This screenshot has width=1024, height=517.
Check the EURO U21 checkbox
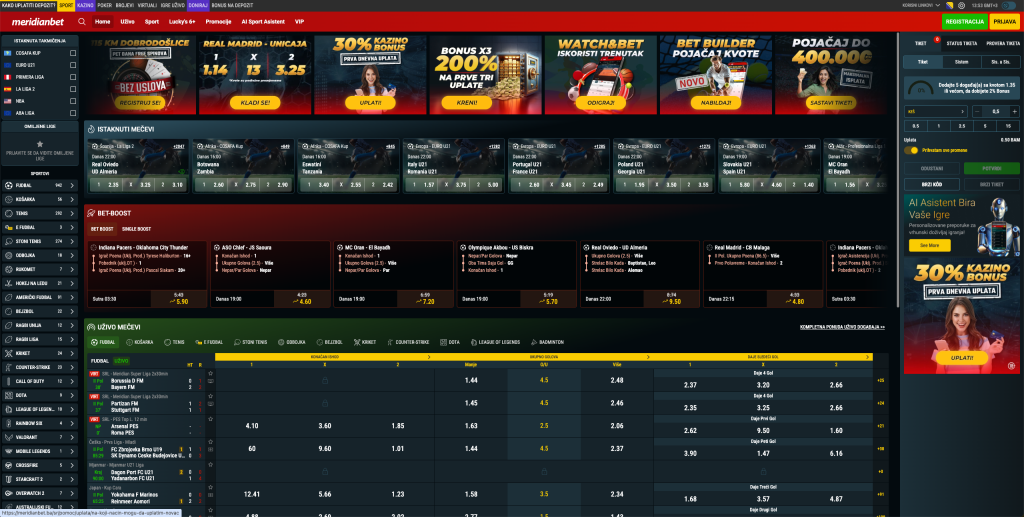tap(72, 65)
